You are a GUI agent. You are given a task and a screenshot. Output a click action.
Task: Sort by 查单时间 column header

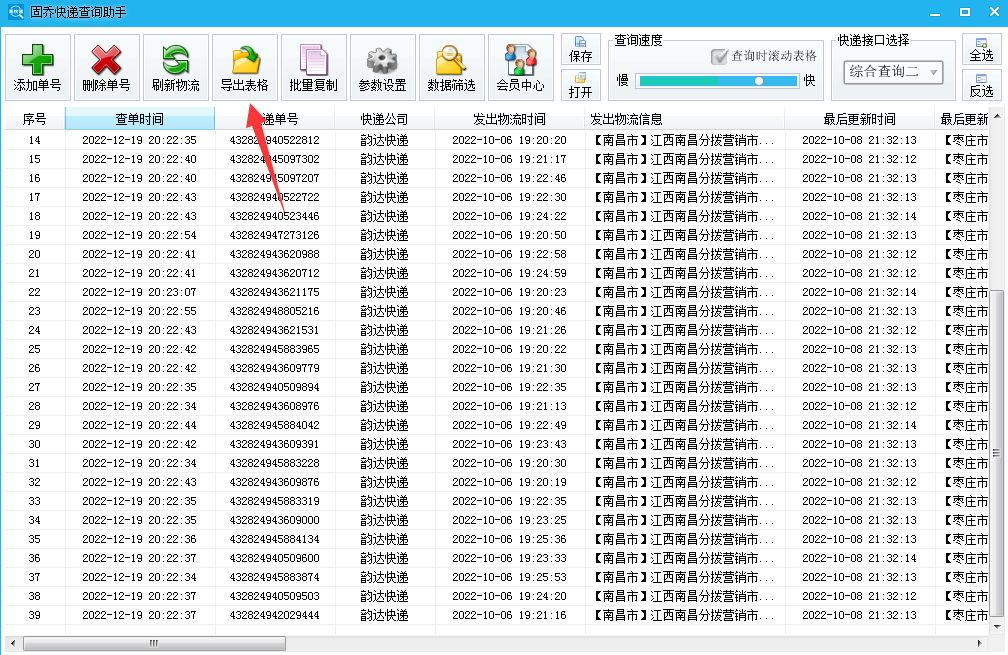click(x=140, y=119)
